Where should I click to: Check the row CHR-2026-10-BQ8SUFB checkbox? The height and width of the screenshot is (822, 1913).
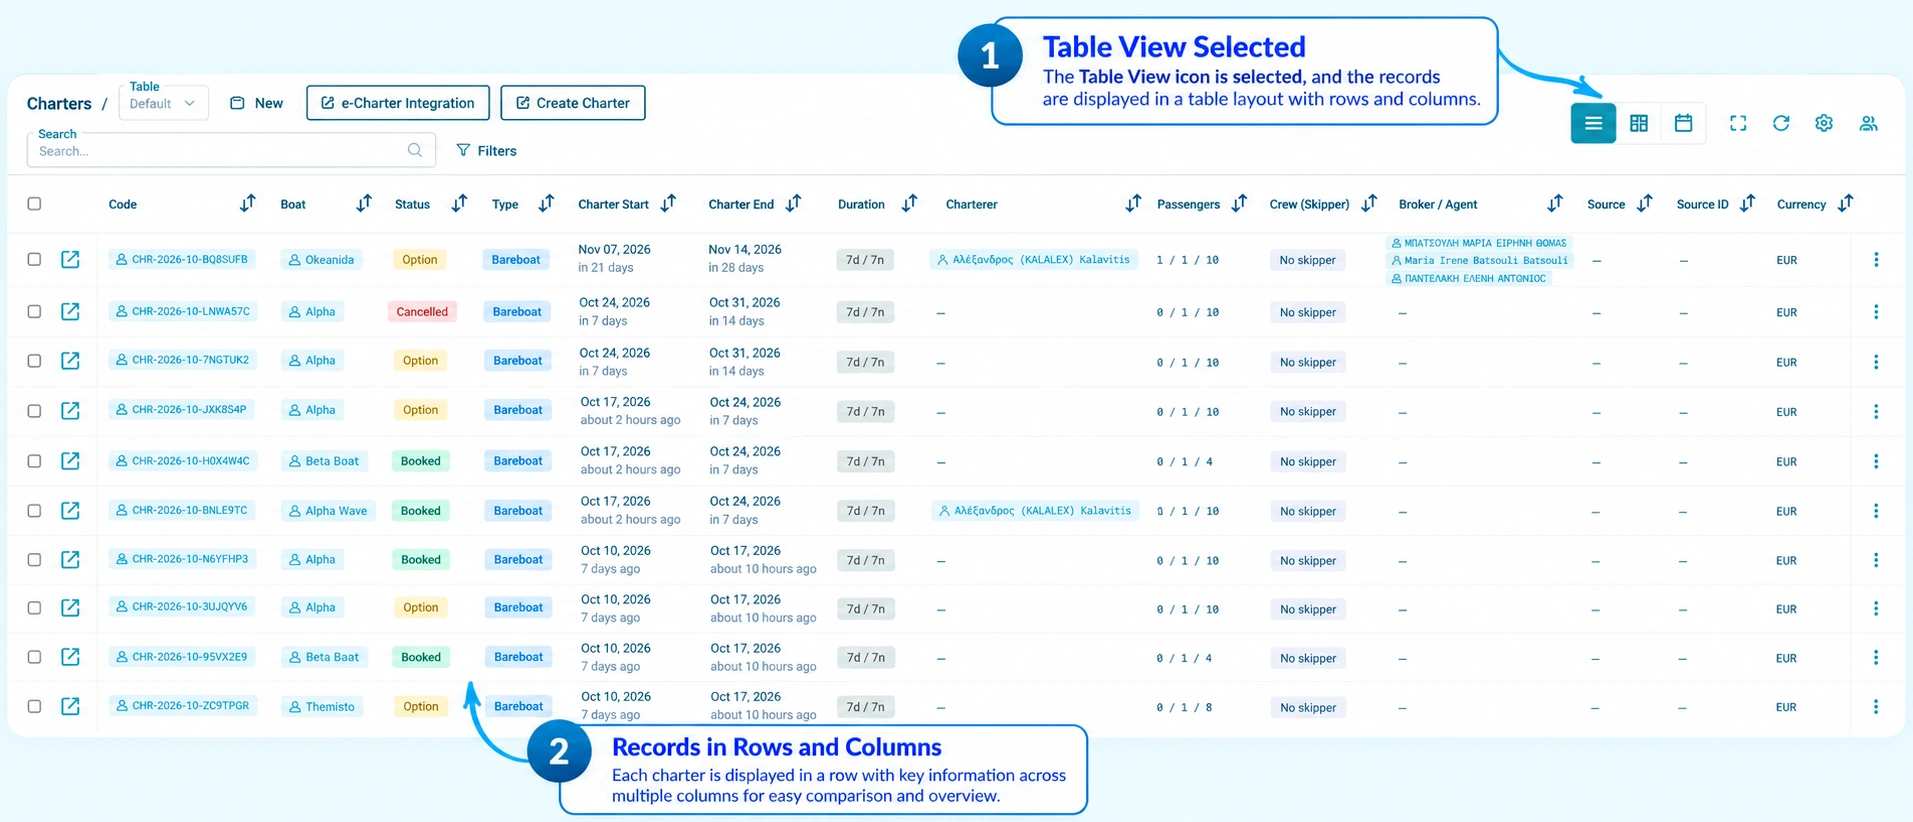click(x=34, y=259)
